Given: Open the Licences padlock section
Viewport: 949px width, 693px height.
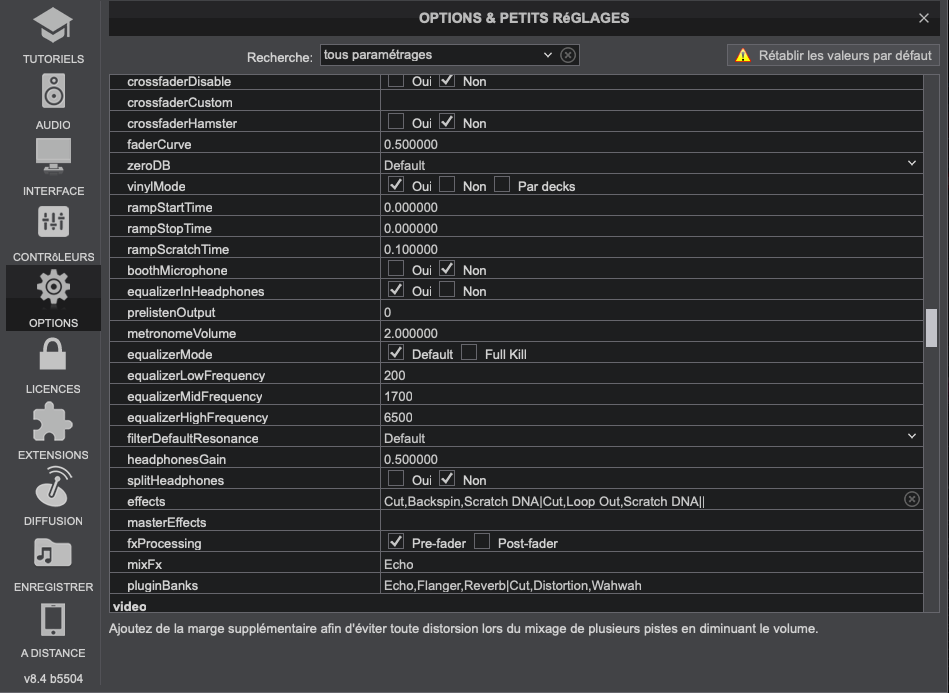Looking at the screenshot, I should [53, 361].
